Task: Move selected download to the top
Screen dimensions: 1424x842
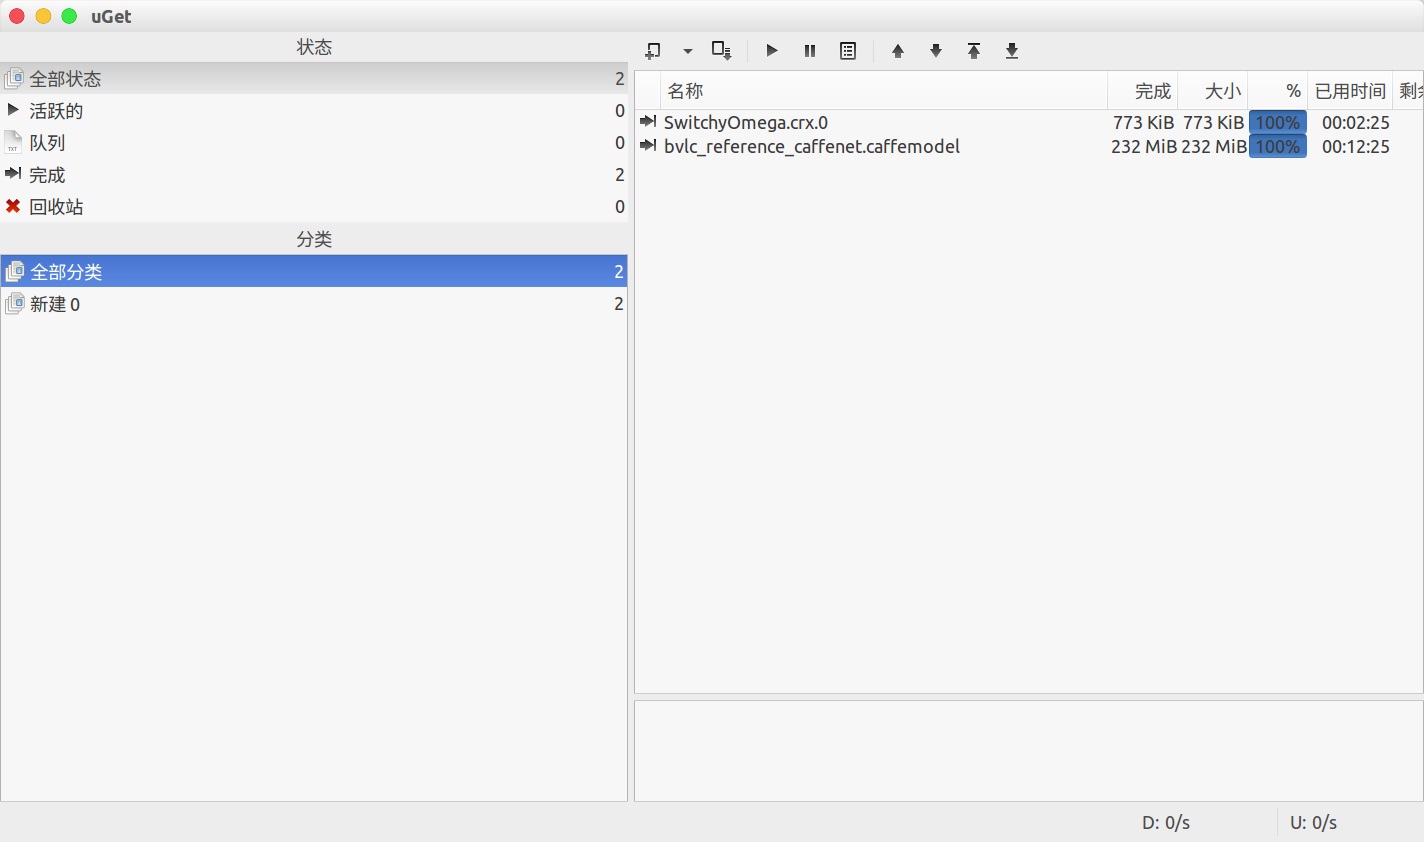Action: 974,51
